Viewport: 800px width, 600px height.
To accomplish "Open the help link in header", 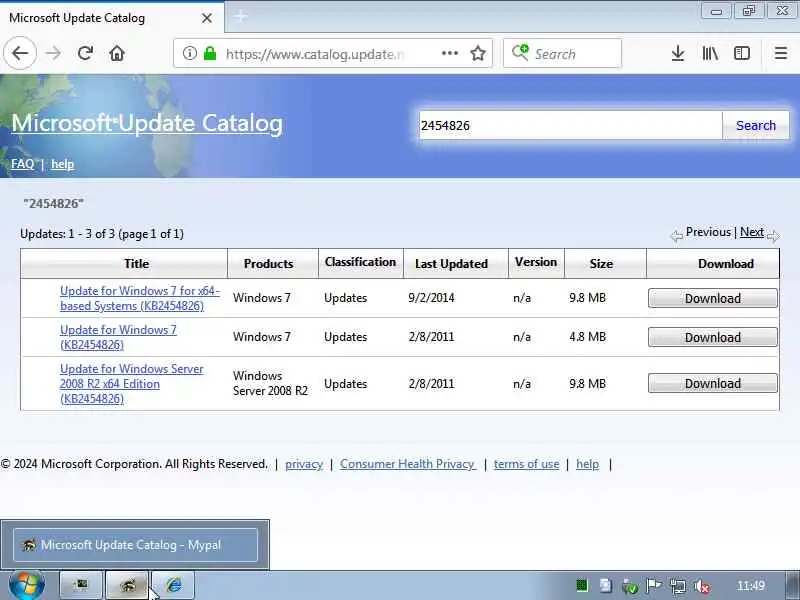I will [x=62, y=164].
